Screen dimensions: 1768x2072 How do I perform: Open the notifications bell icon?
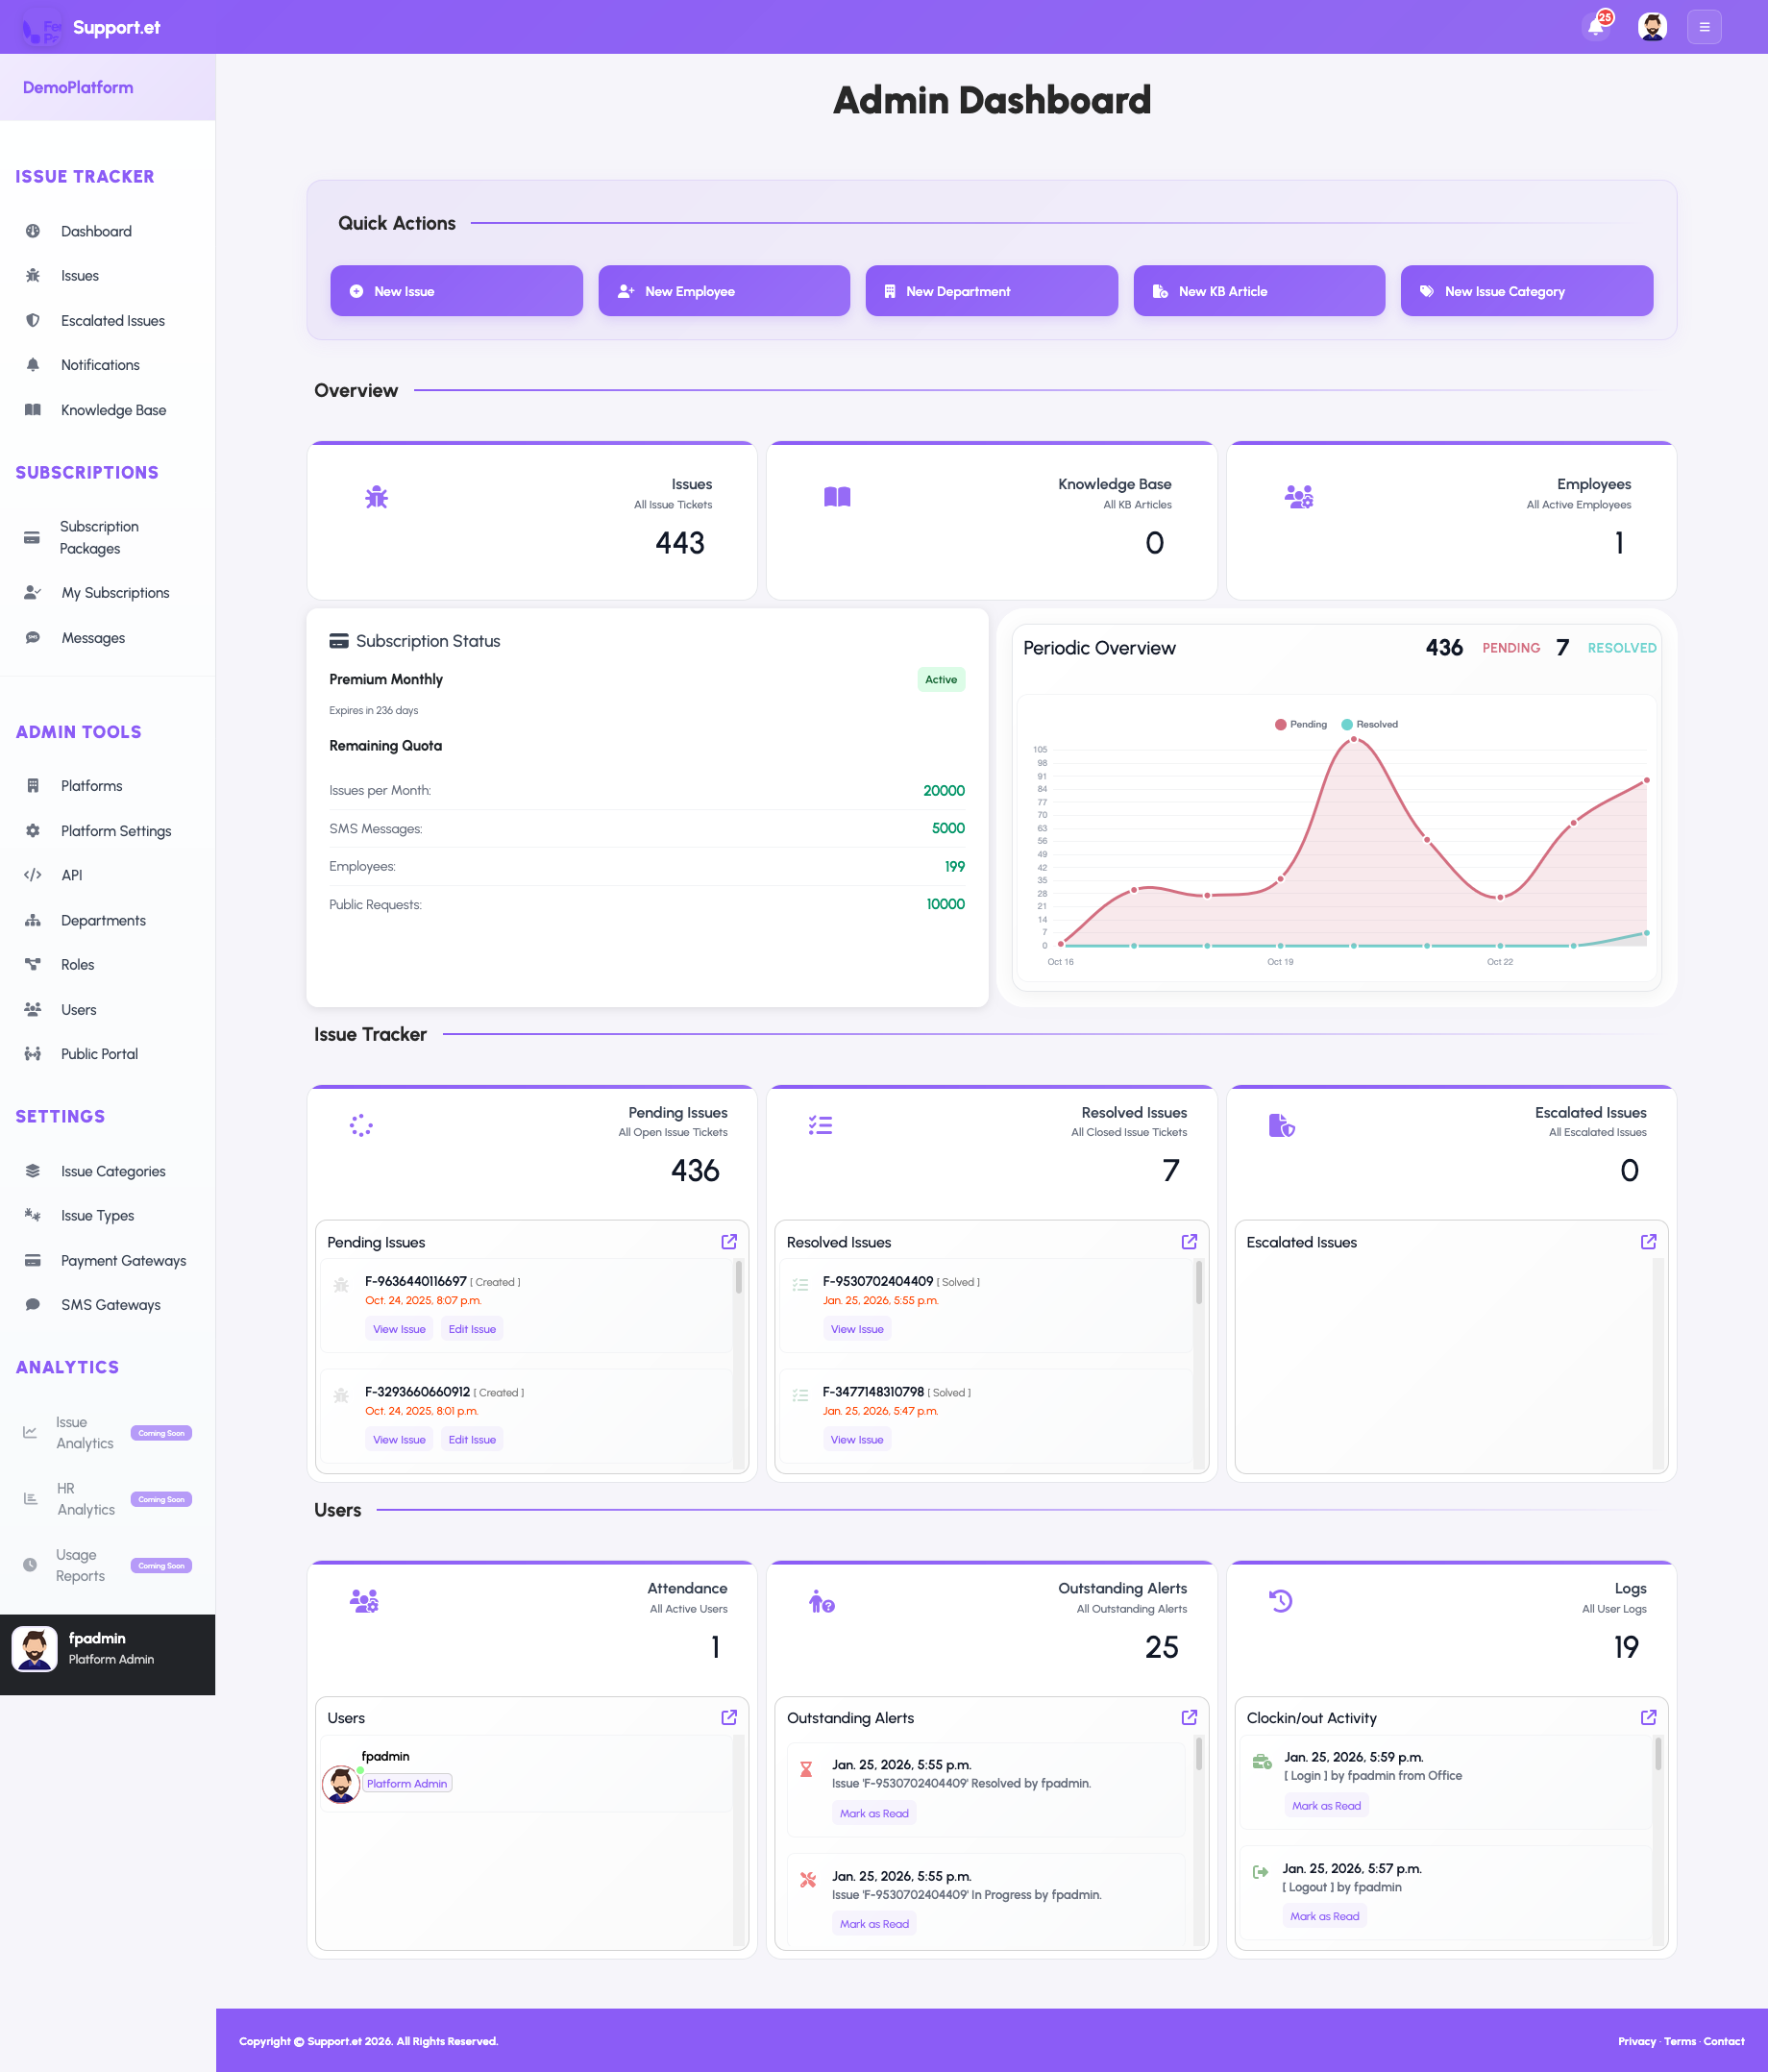click(x=1595, y=27)
